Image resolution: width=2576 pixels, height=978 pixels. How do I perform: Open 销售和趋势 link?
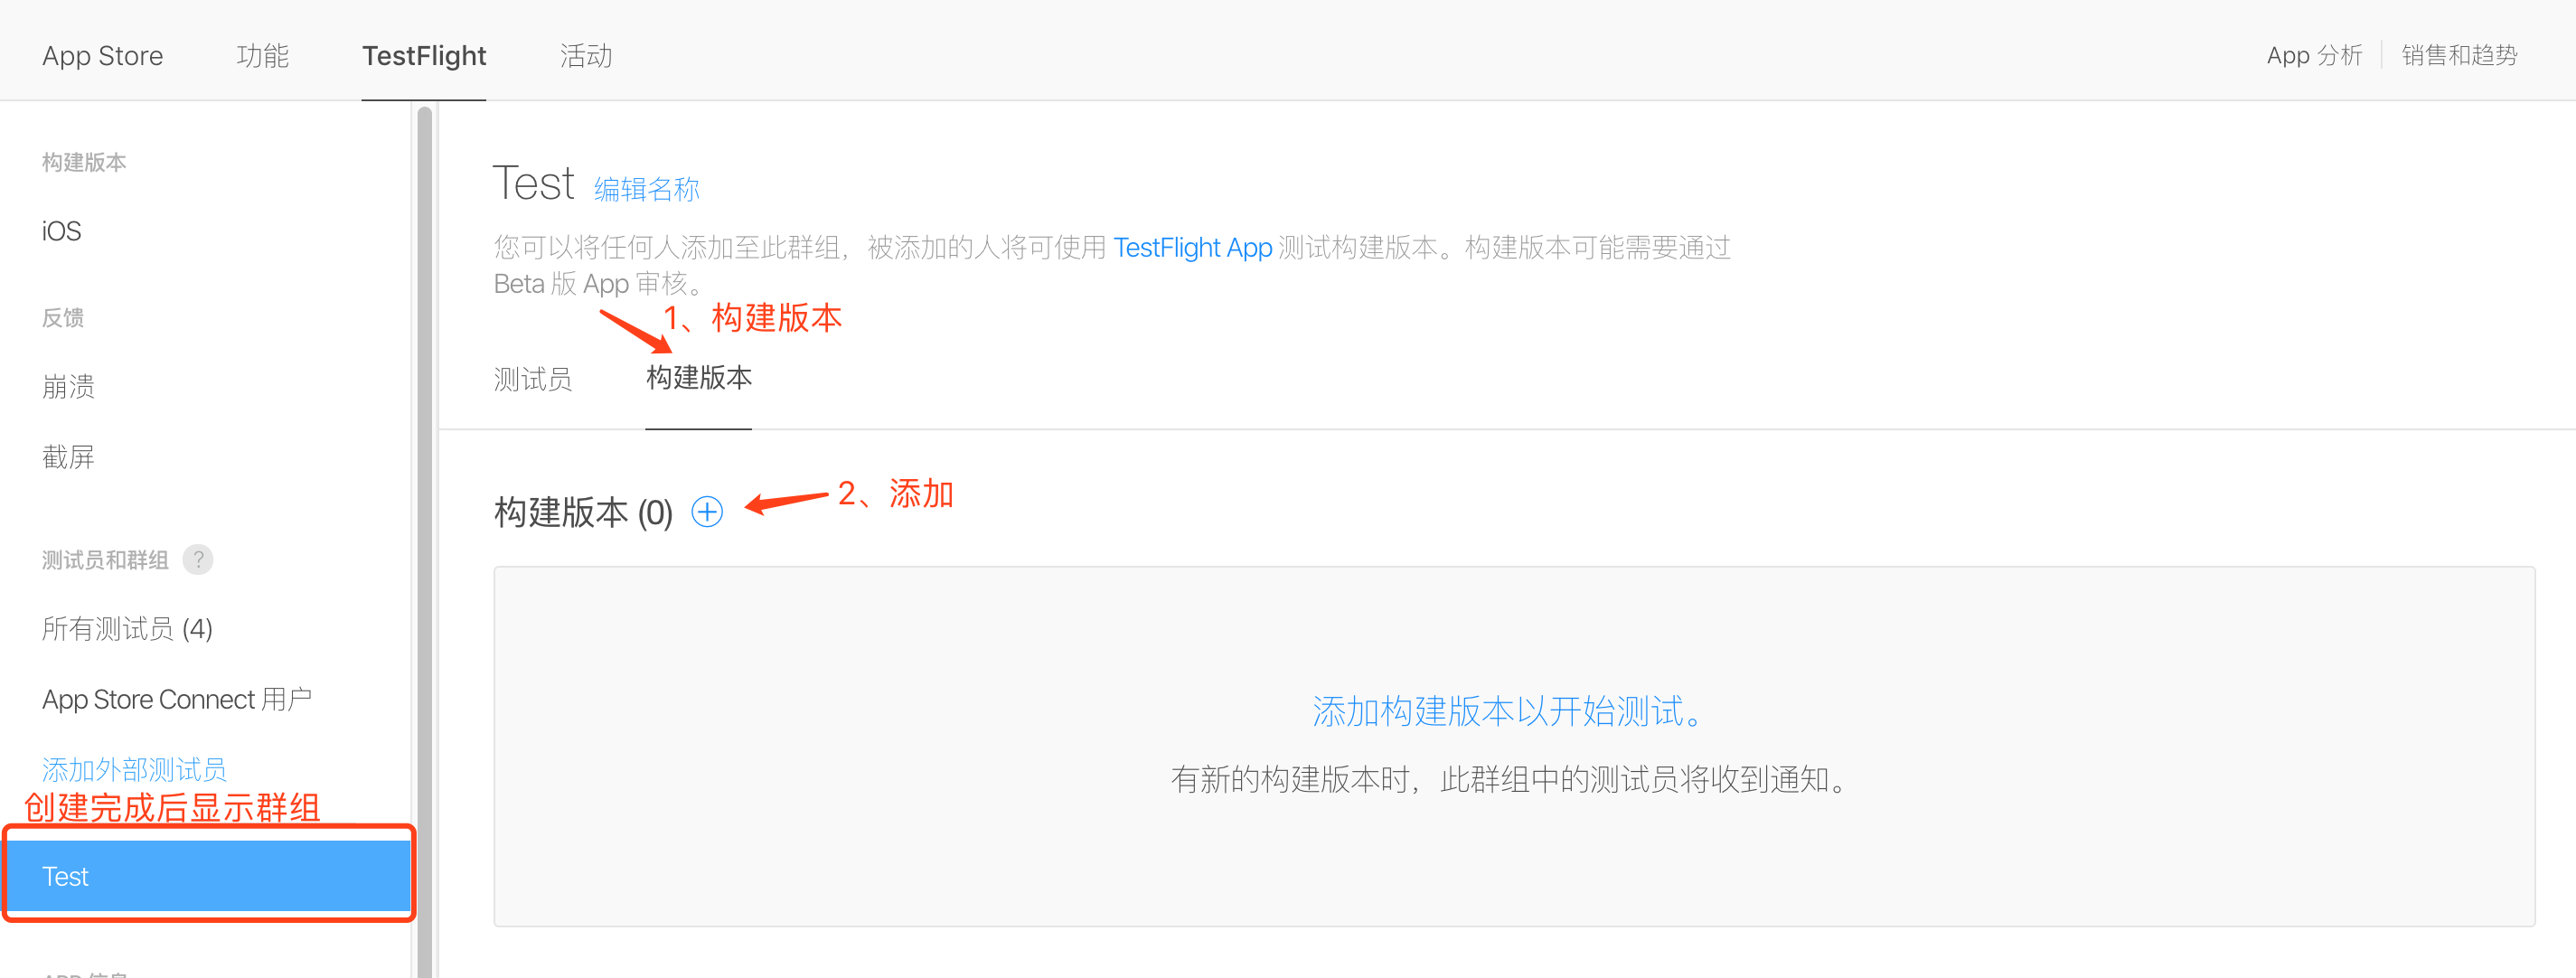[x=2459, y=56]
